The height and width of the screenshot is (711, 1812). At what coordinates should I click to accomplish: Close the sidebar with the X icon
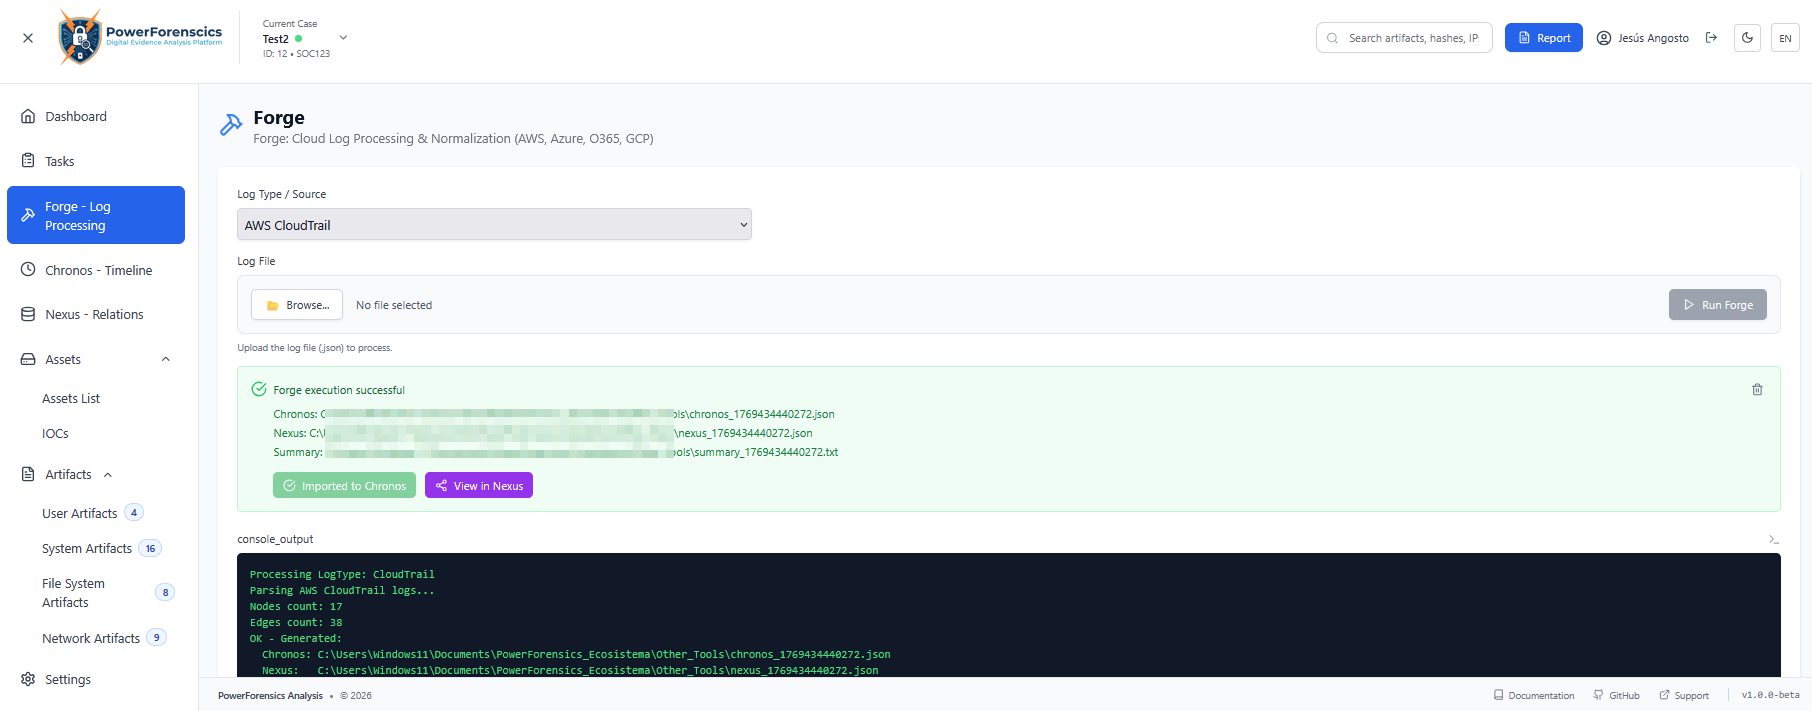point(28,38)
